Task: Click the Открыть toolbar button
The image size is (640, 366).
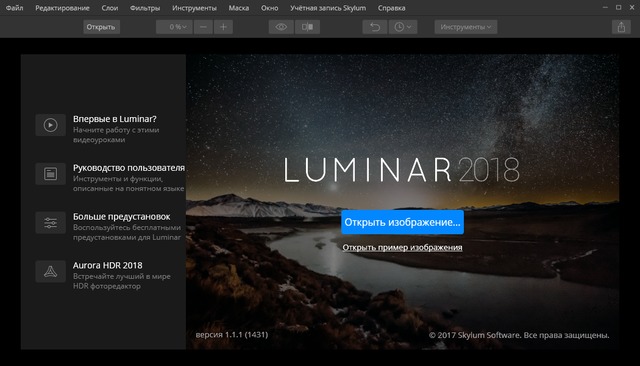Action: pyautogui.click(x=101, y=27)
